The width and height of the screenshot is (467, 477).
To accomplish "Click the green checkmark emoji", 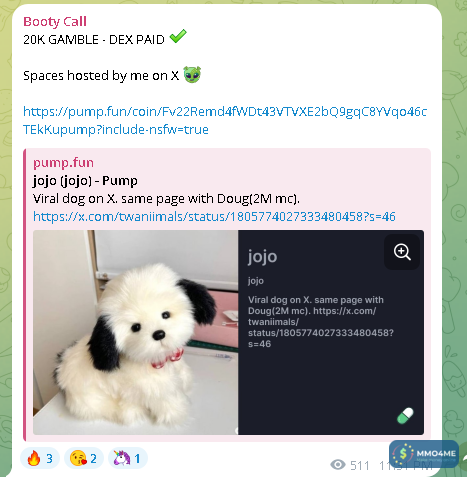I will [x=178, y=37].
